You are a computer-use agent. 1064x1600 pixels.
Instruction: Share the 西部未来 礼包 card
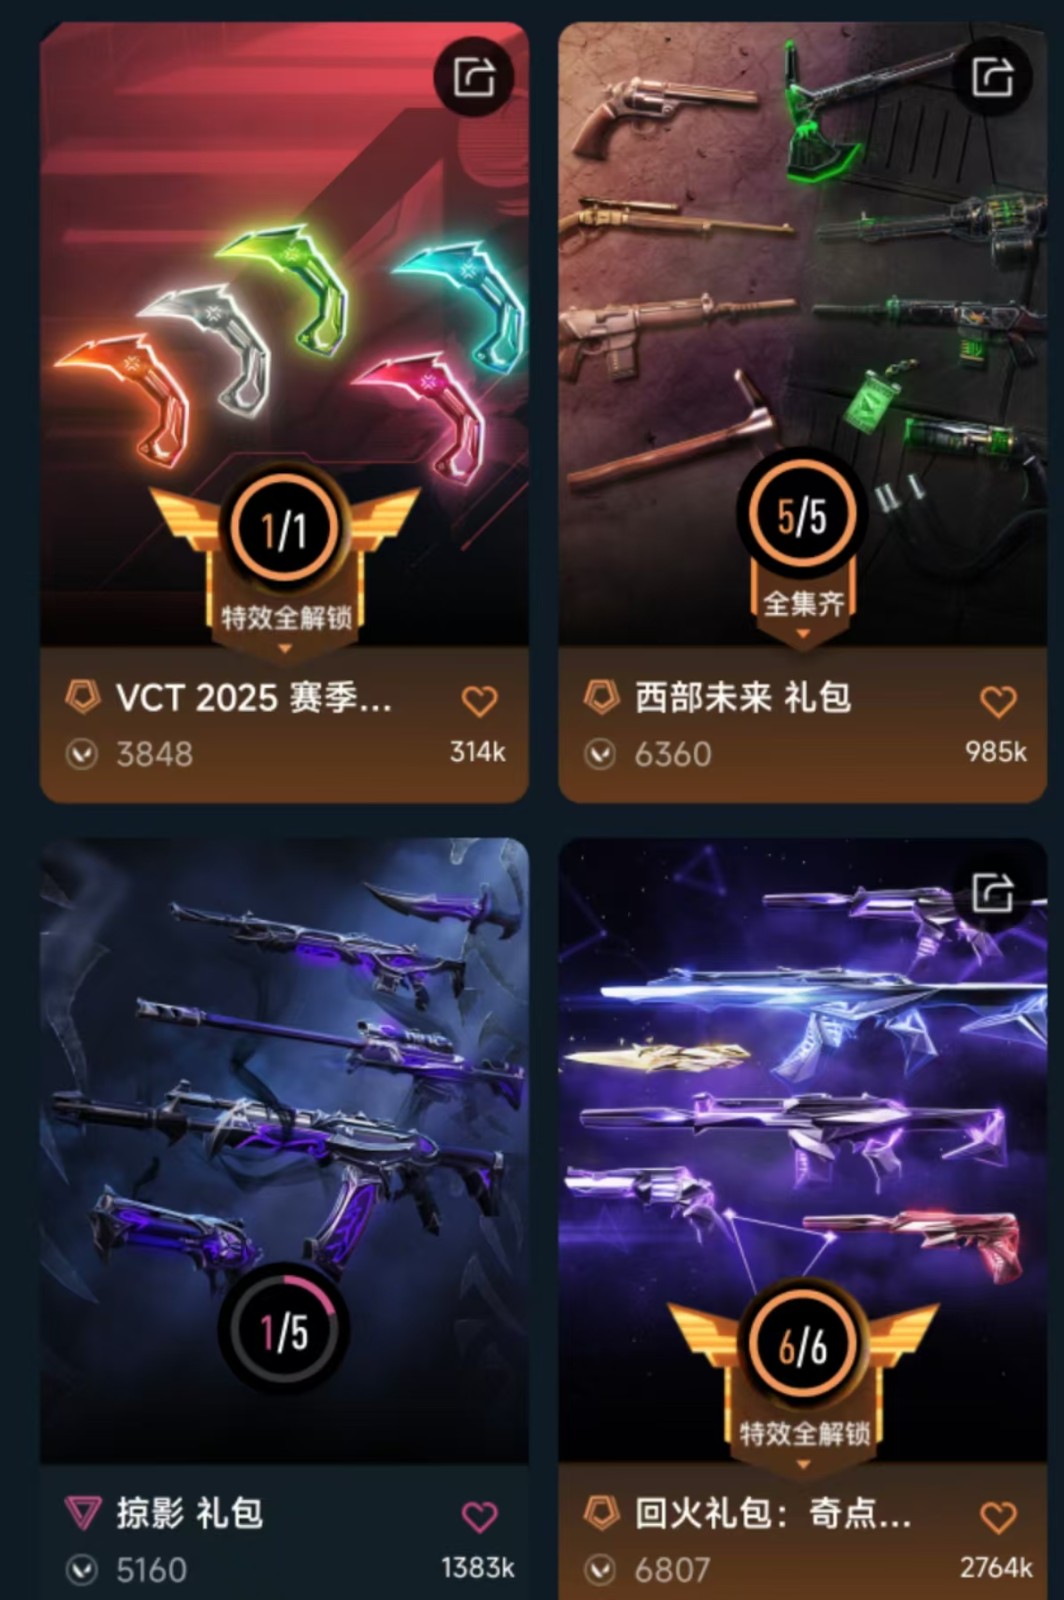[992, 77]
